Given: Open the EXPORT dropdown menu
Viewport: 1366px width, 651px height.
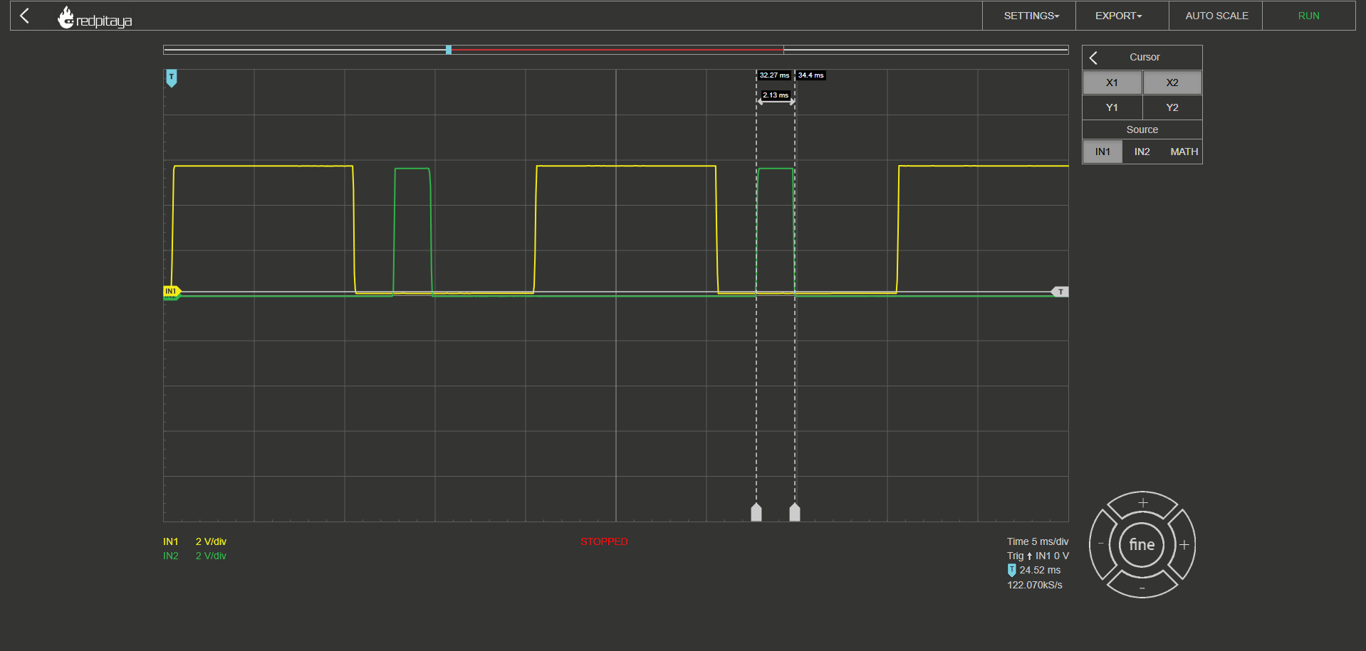Looking at the screenshot, I should pos(1120,16).
